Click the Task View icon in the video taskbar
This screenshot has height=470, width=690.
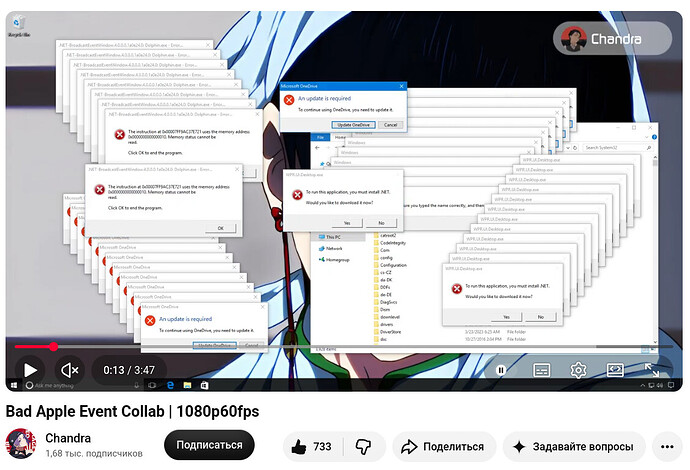tap(152, 385)
